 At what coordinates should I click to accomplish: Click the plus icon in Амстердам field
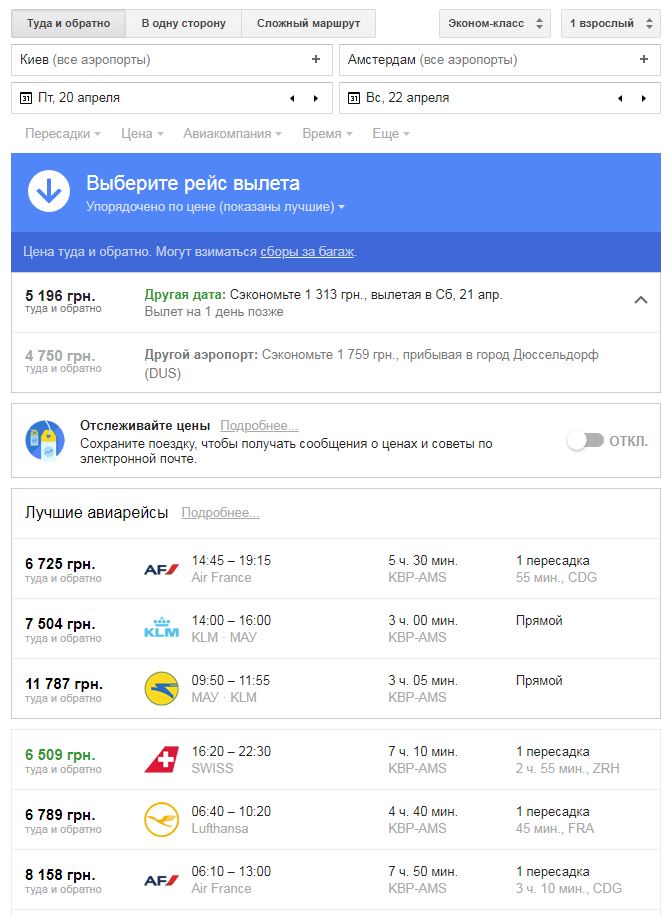[x=644, y=60]
